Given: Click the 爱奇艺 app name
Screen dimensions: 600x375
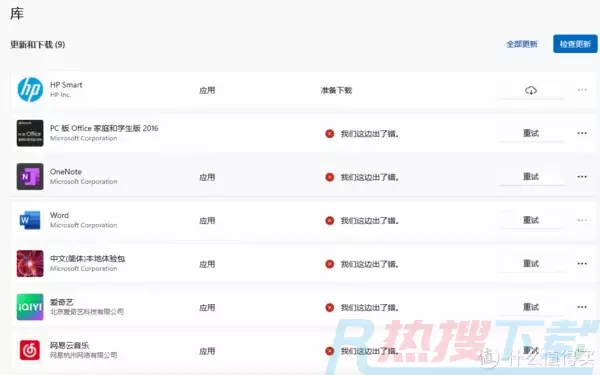Looking at the screenshot, I should [x=61, y=302].
